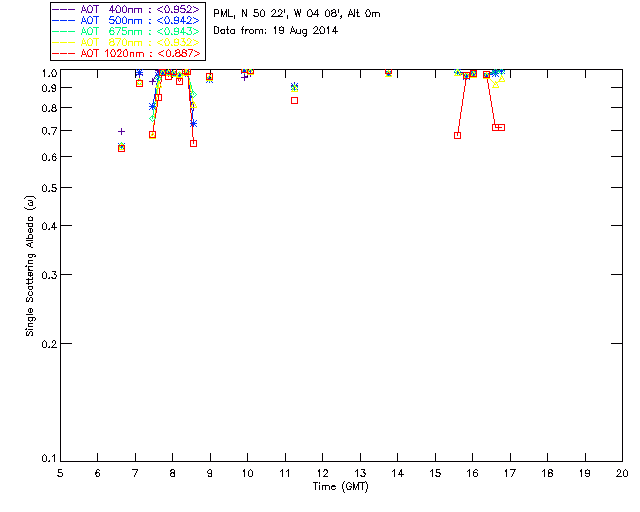Image resolution: width=640 pixels, height=512 pixels.
Task: Click the 12 hour x-axis tick label
Action: pos(322,473)
